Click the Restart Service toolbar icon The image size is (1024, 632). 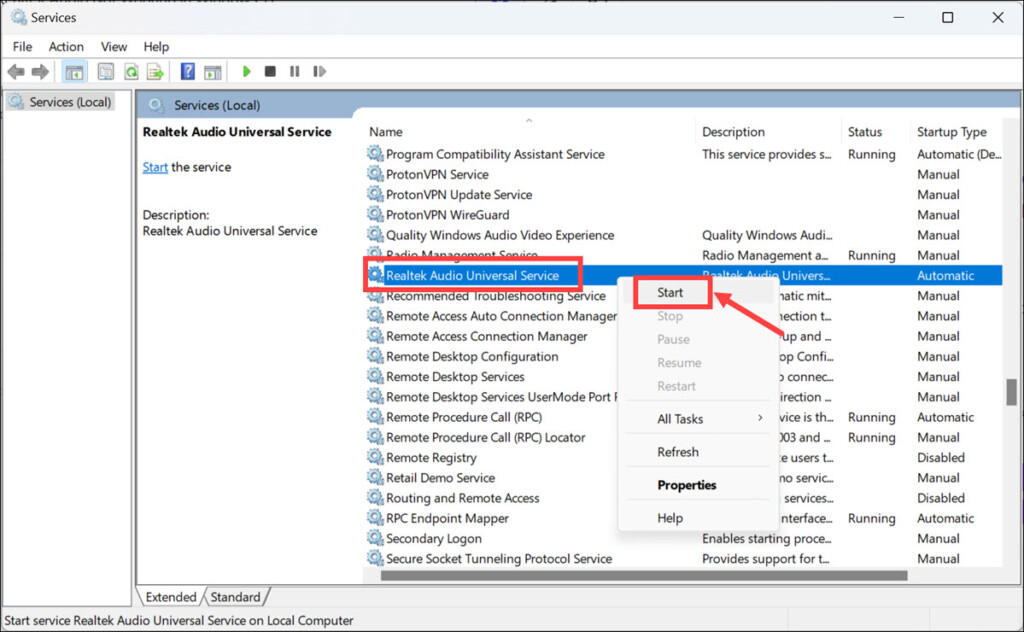coord(320,72)
